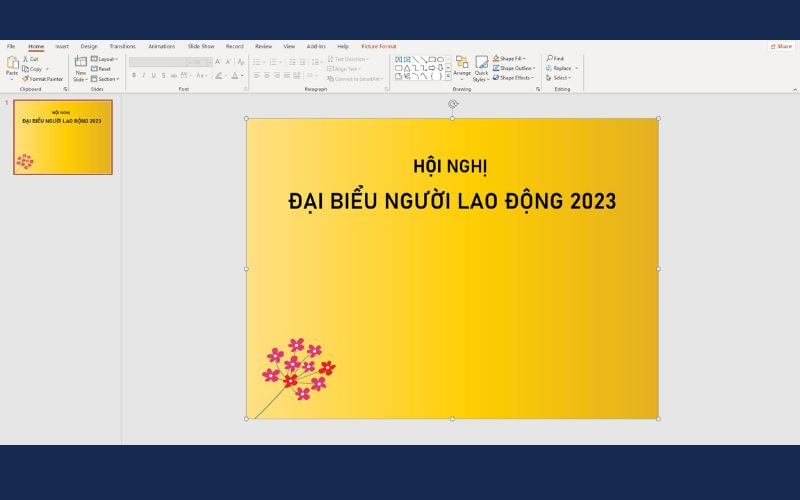Select the line shape in gallery
The height and width of the screenshot is (500, 800).
(x=415, y=60)
